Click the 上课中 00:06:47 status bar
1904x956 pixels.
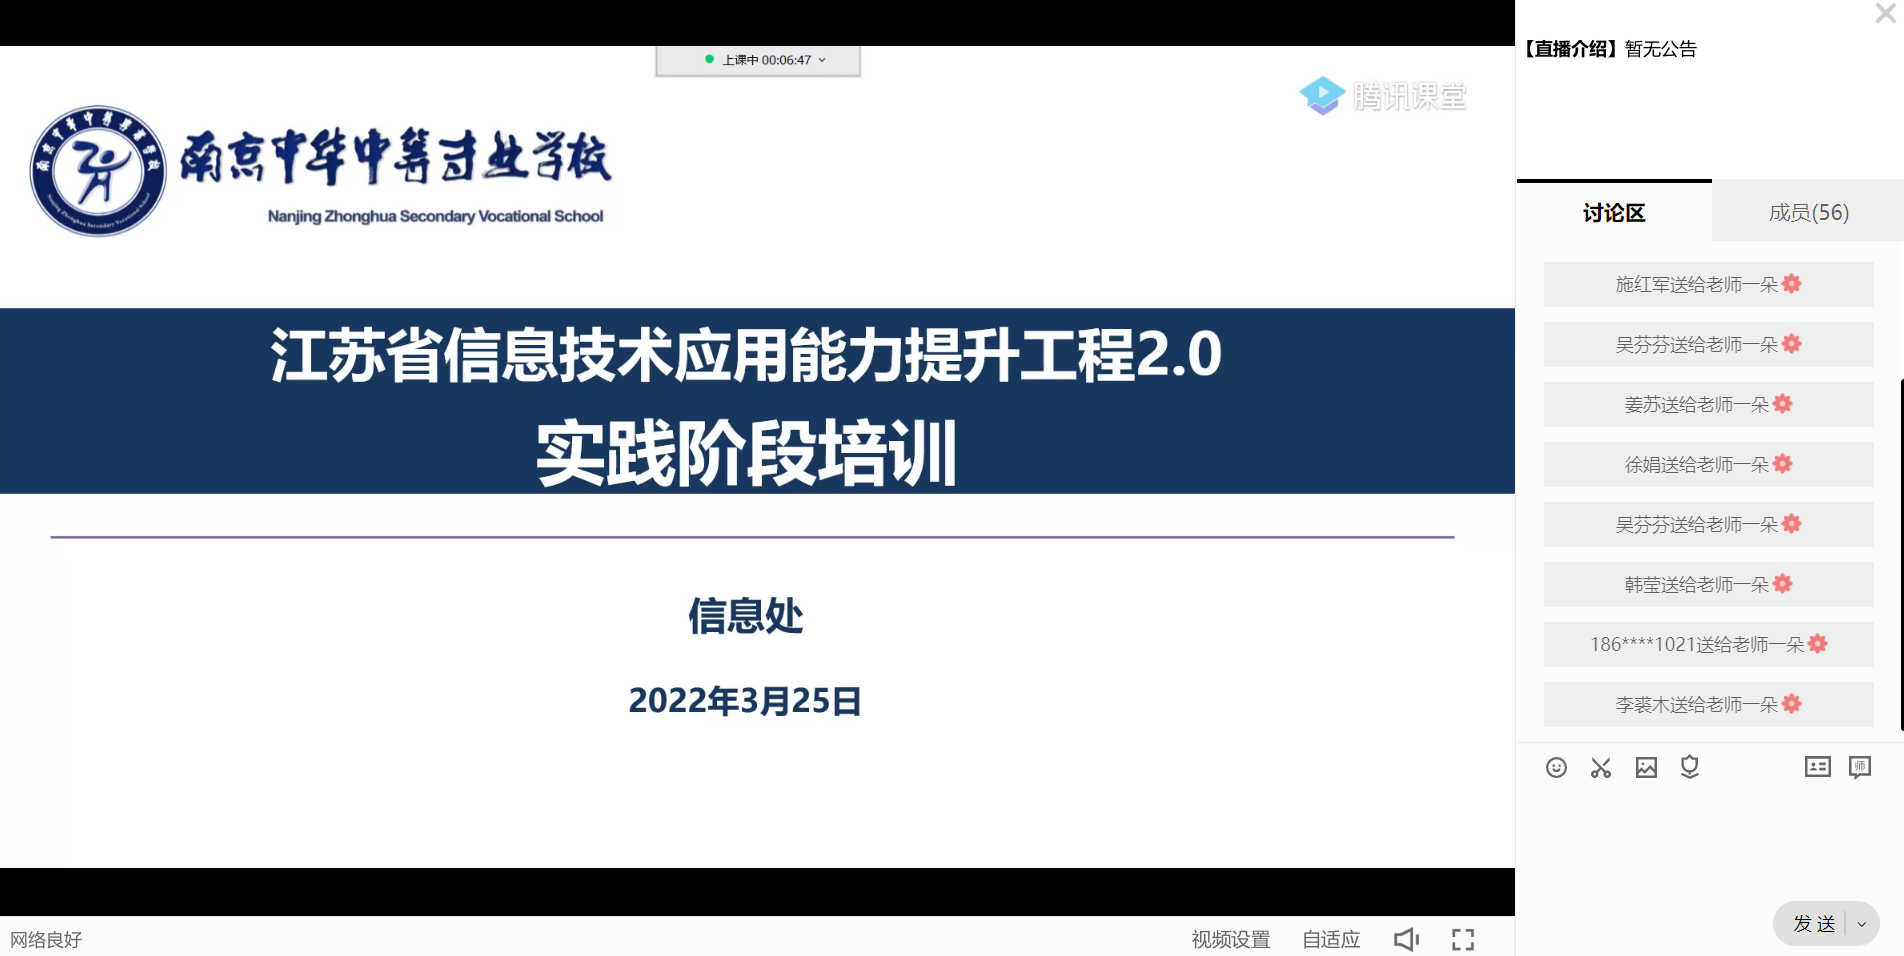point(758,60)
